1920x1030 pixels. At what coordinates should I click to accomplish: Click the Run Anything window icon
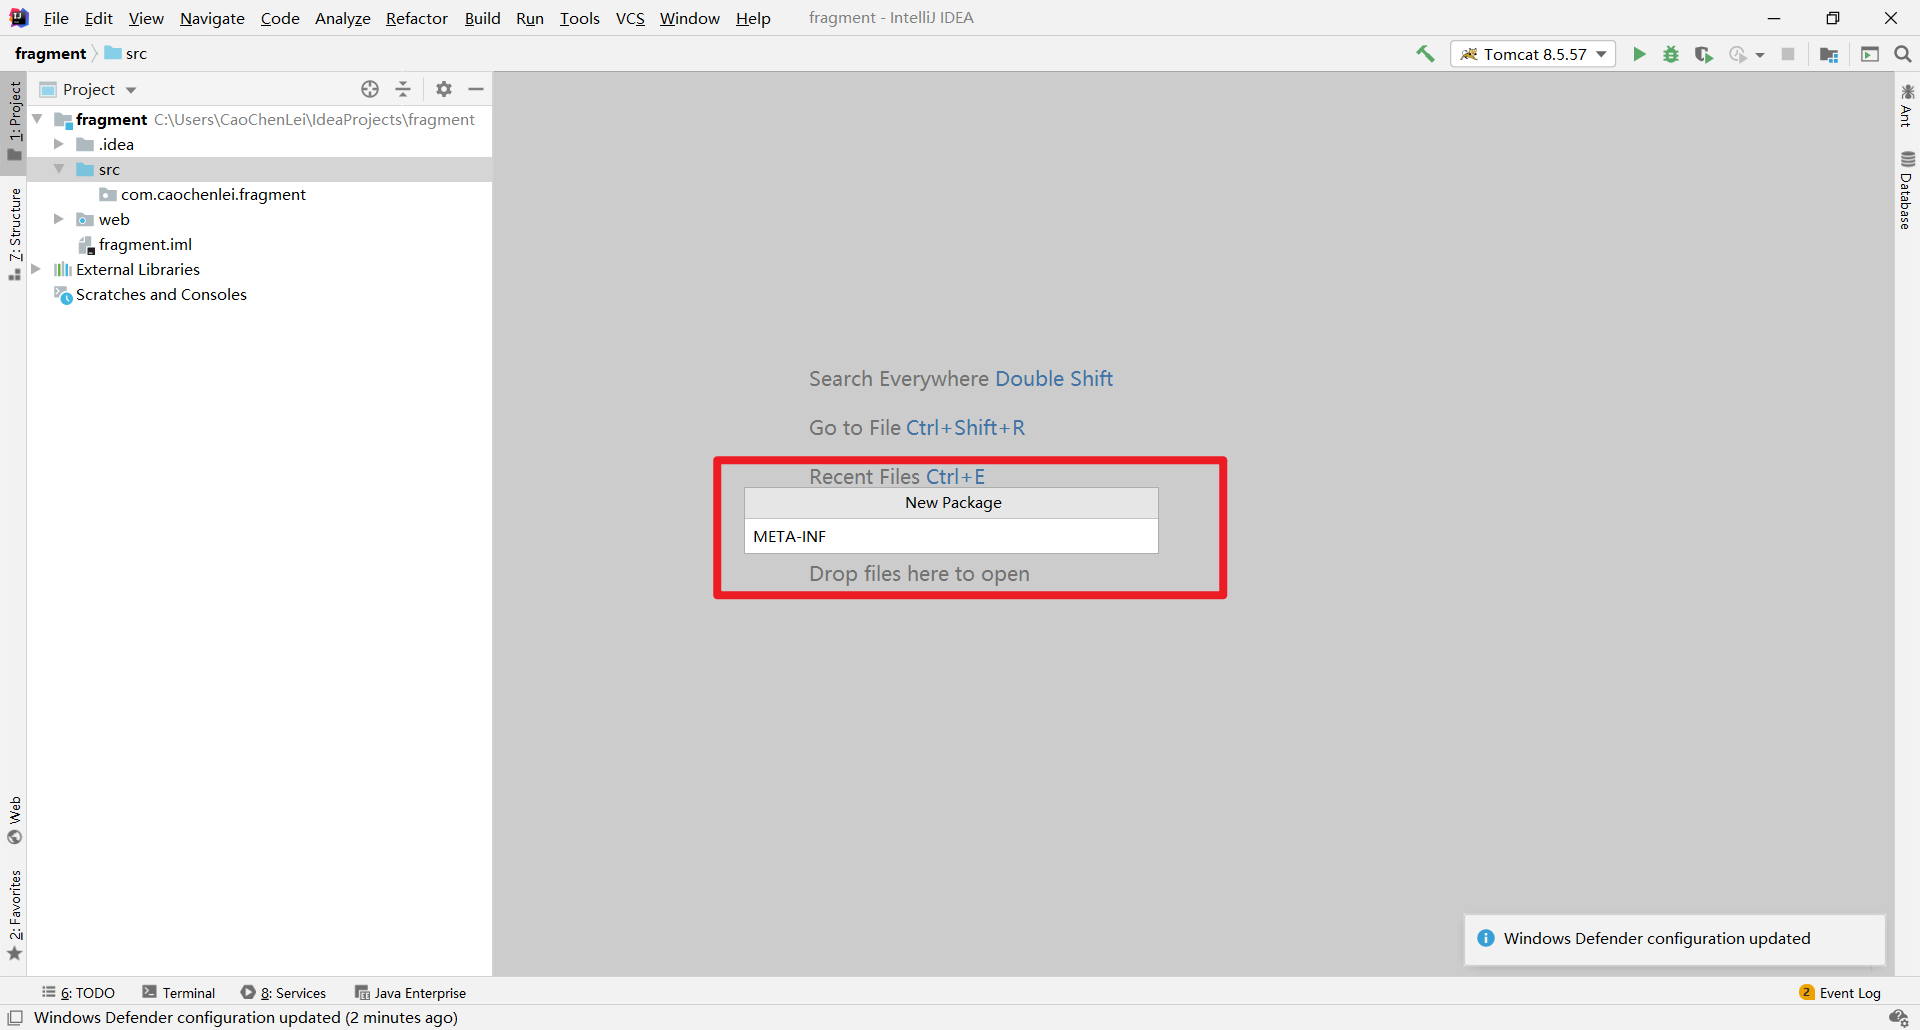[x=1870, y=54]
